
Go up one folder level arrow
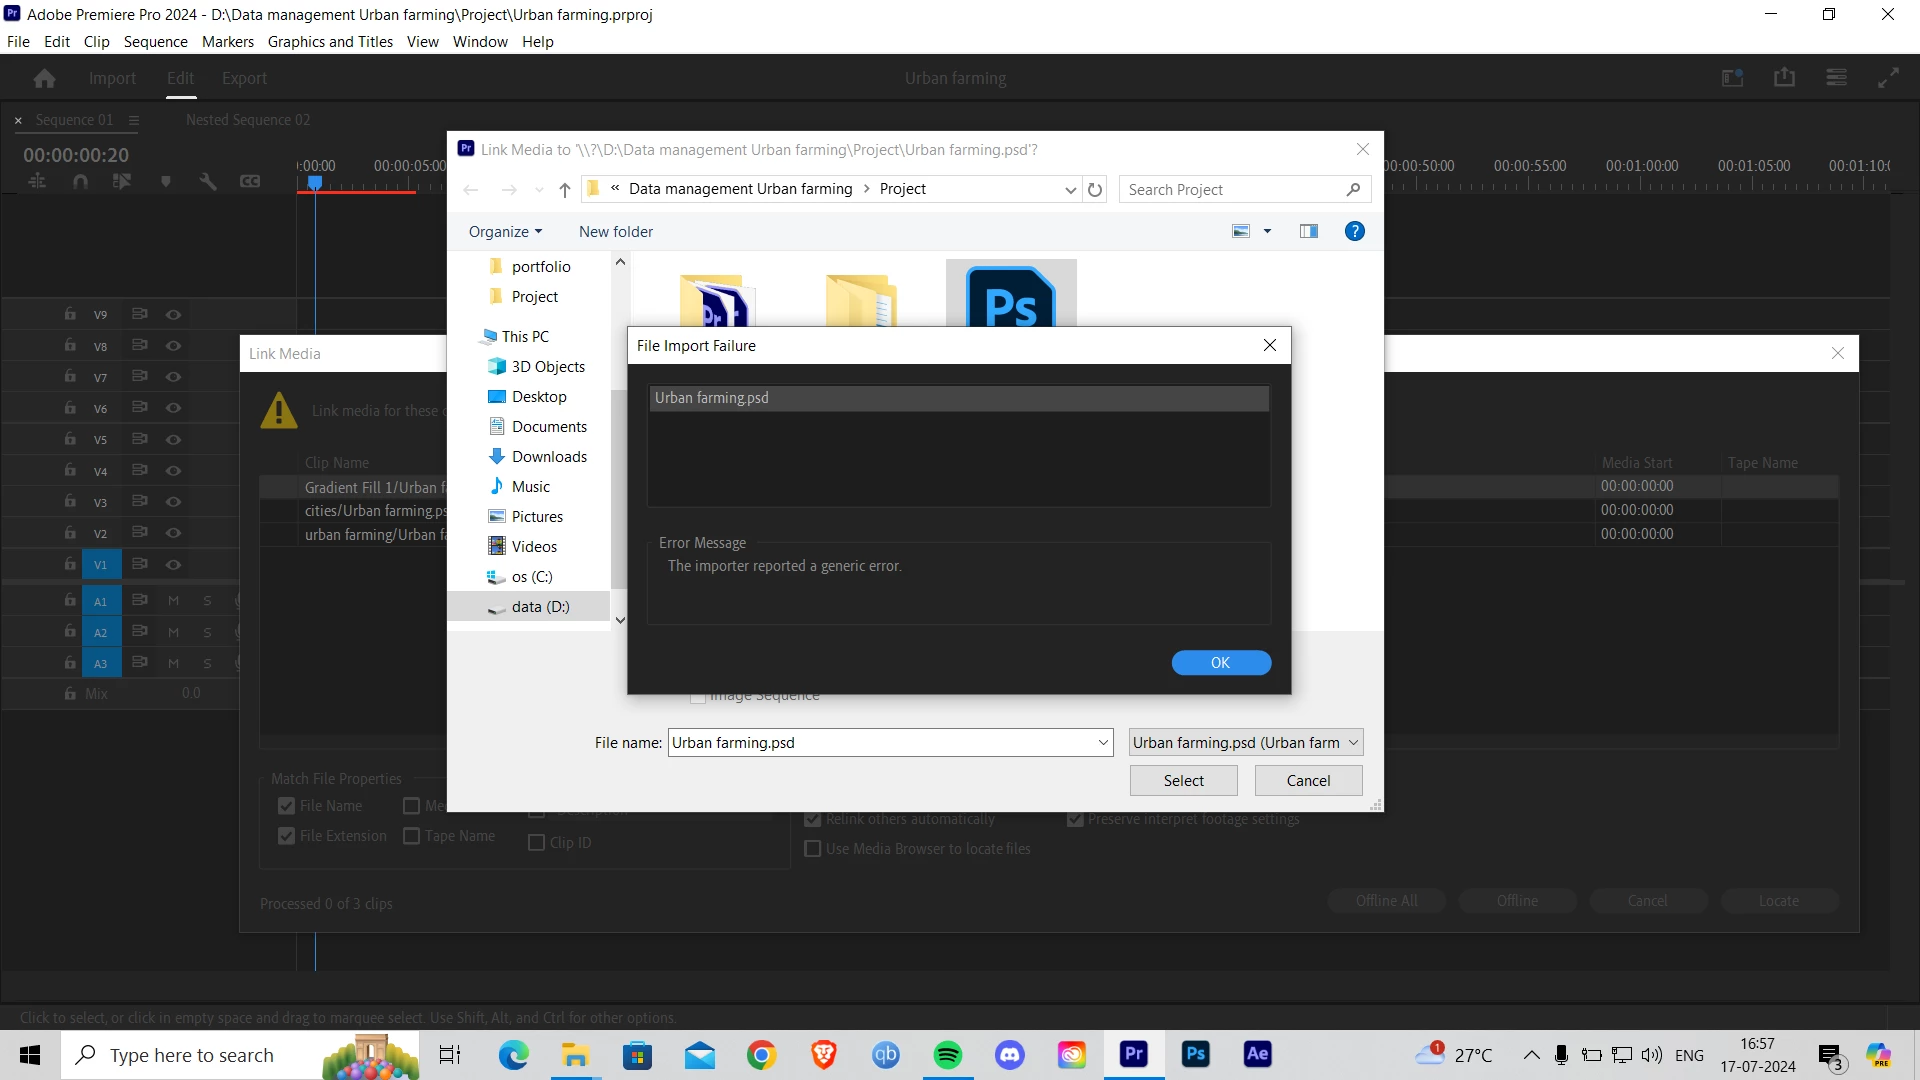click(x=565, y=189)
